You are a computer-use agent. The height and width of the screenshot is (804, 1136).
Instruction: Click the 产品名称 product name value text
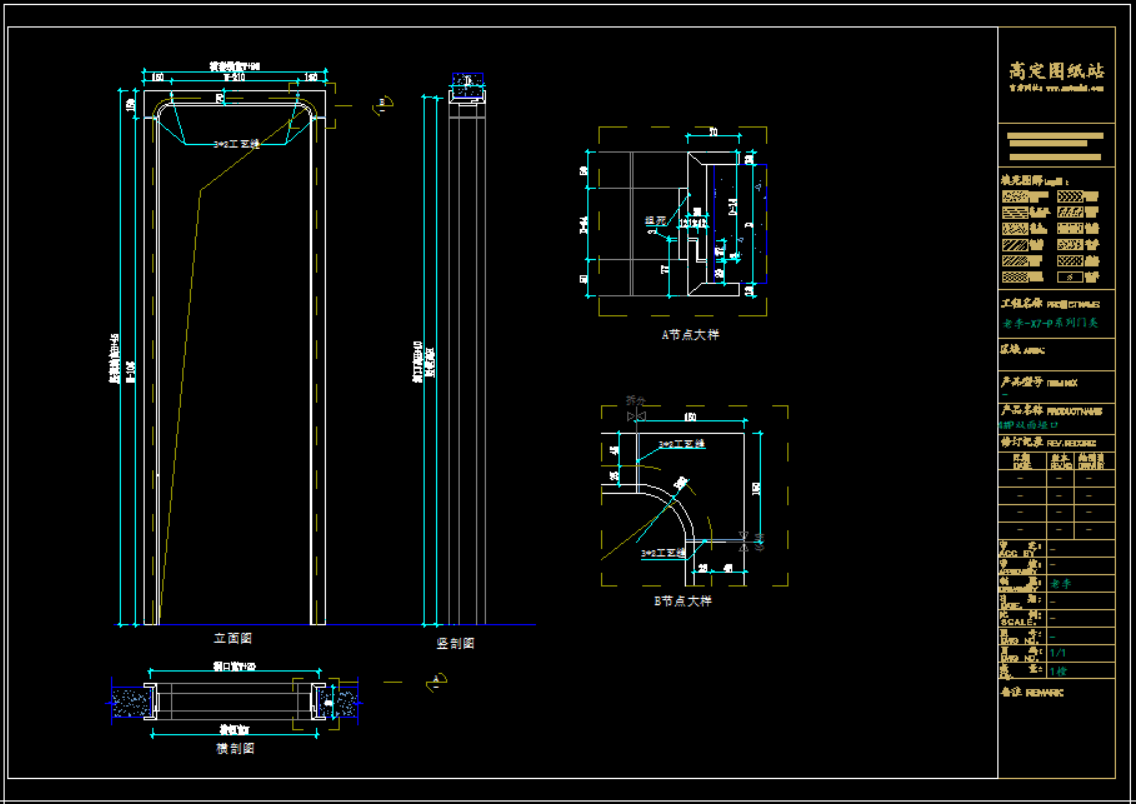pyautogui.click(x=1032, y=424)
